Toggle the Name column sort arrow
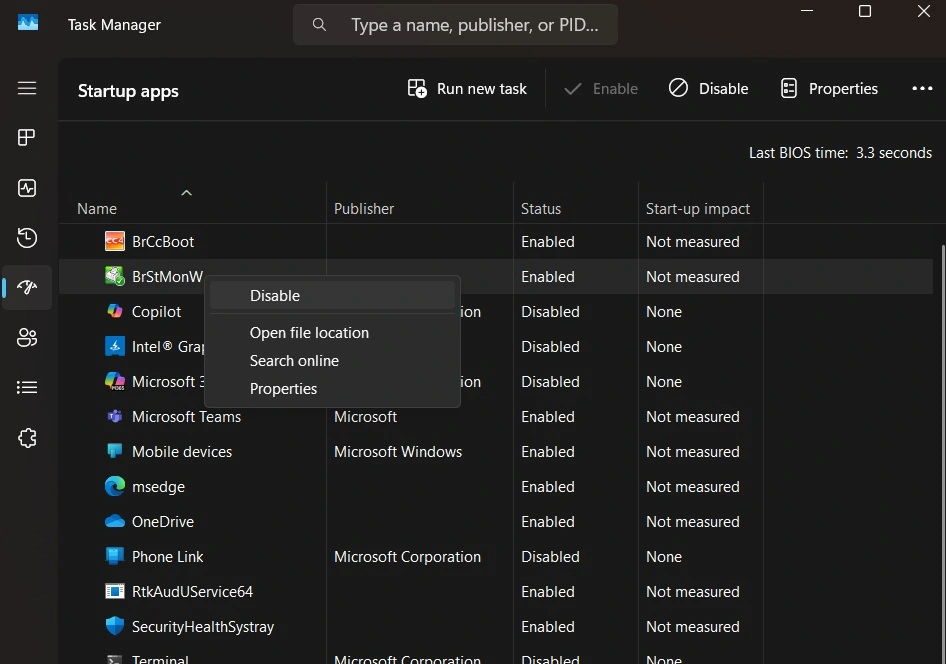946x664 pixels. (x=186, y=193)
